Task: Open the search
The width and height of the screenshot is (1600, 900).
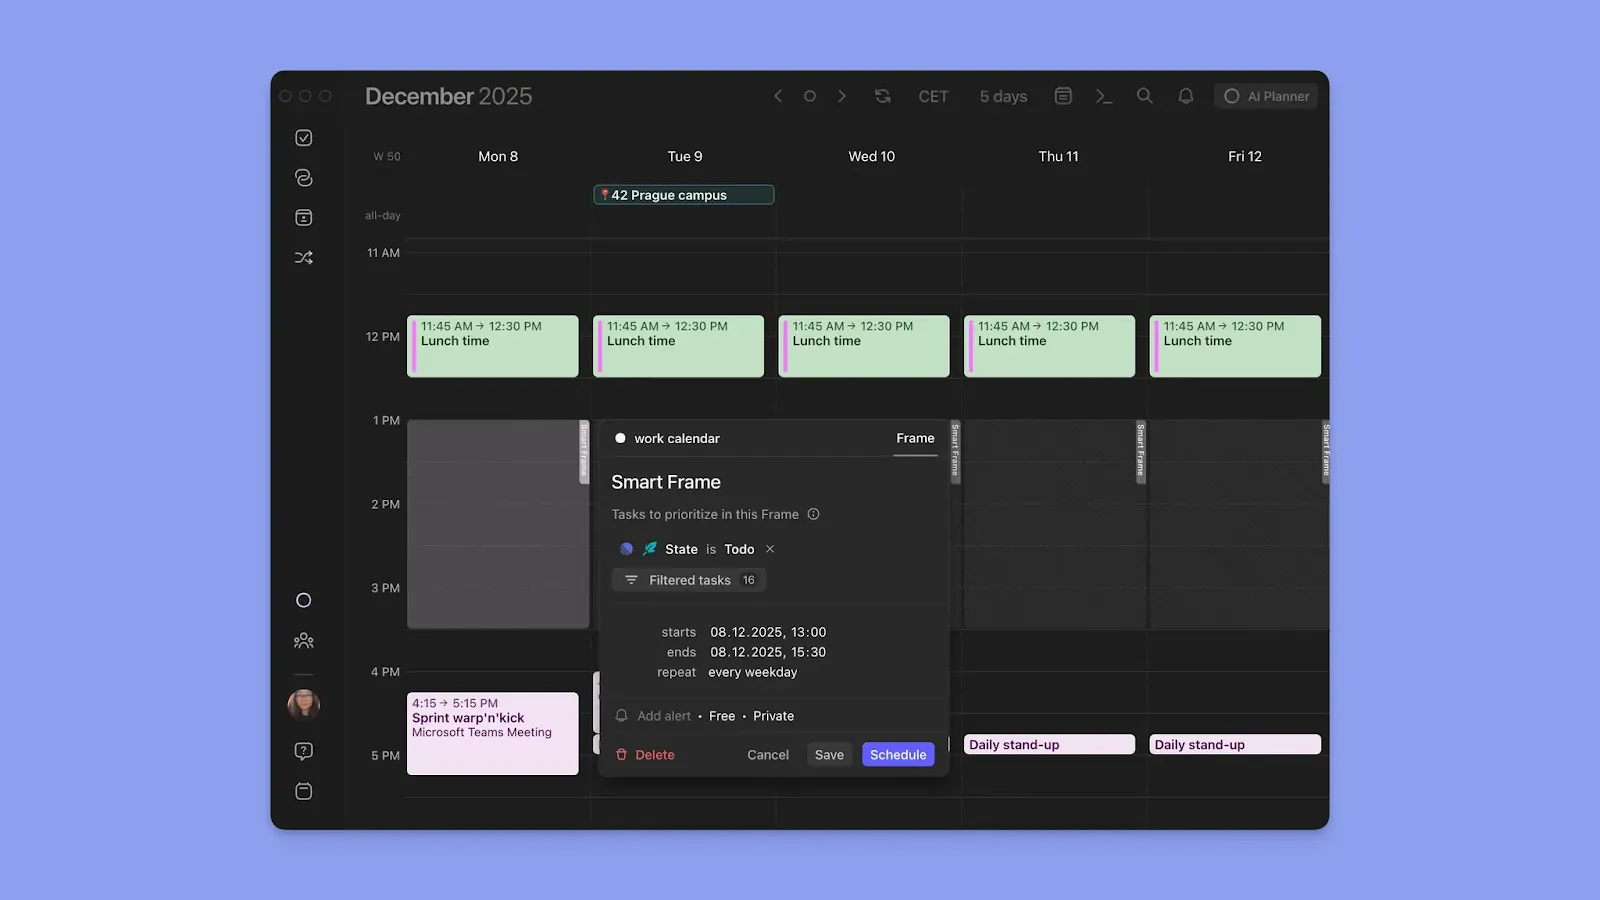Action: click(x=1144, y=96)
